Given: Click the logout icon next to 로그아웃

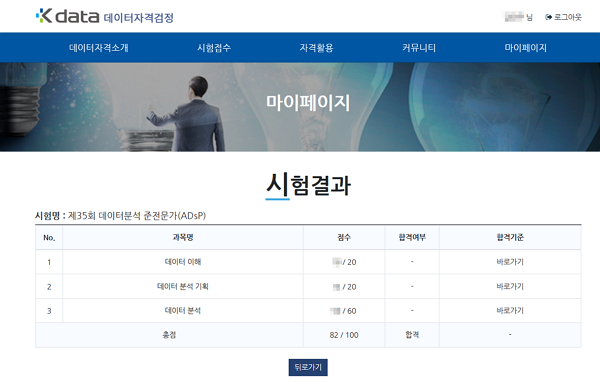Looking at the screenshot, I should point(548,17).
